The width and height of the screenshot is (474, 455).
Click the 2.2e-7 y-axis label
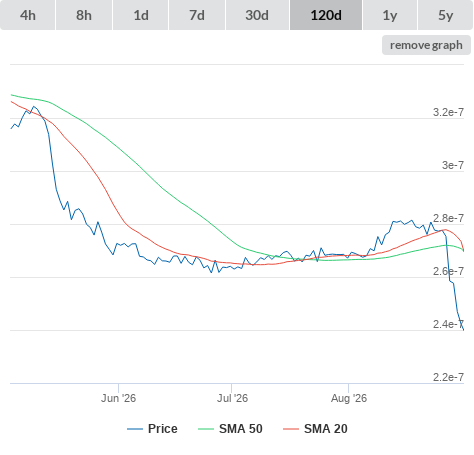[x=448, y=377]
